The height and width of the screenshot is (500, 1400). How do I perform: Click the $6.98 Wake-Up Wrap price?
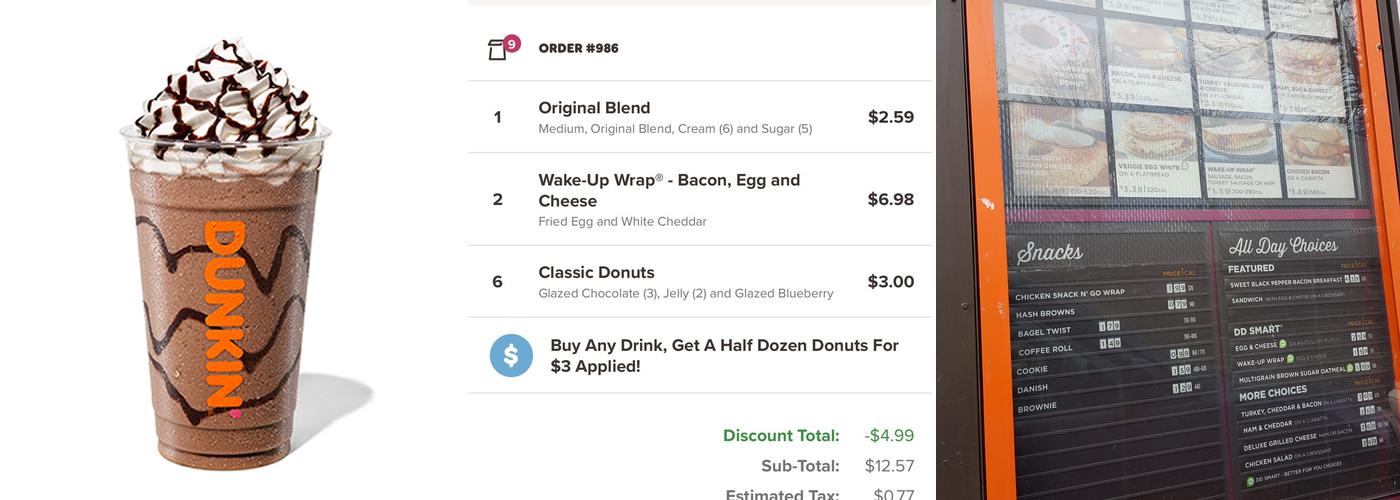tap(890, 199)
